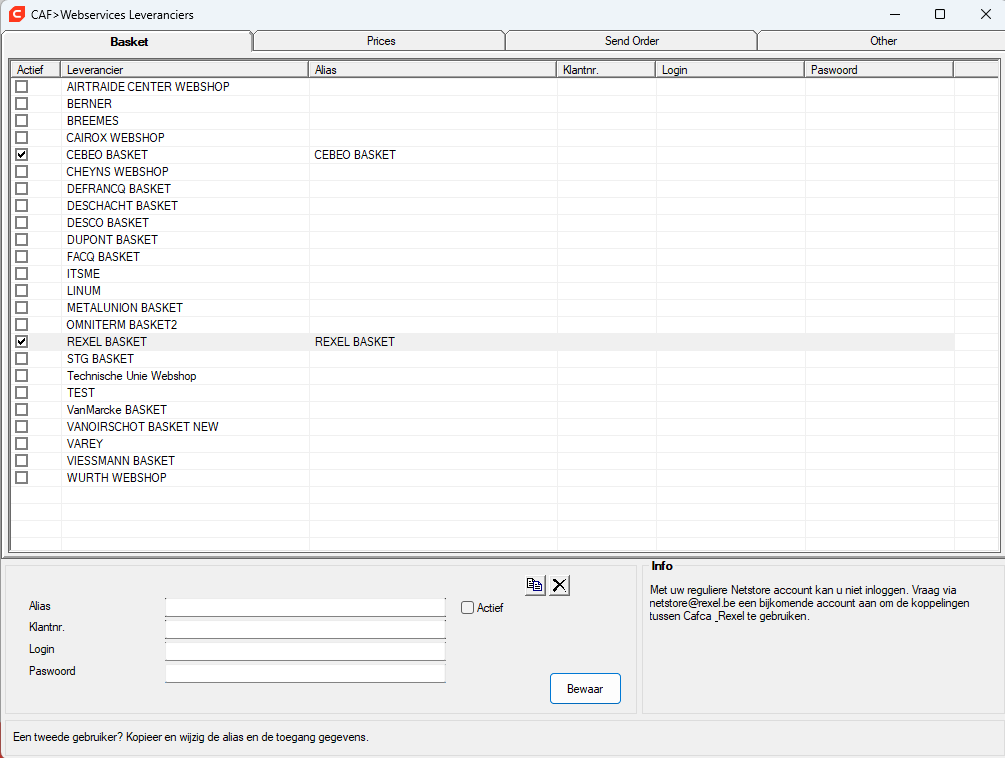
Task: Maximize the Webservices Leveranciers window
Action: click(x=940, y=14)
